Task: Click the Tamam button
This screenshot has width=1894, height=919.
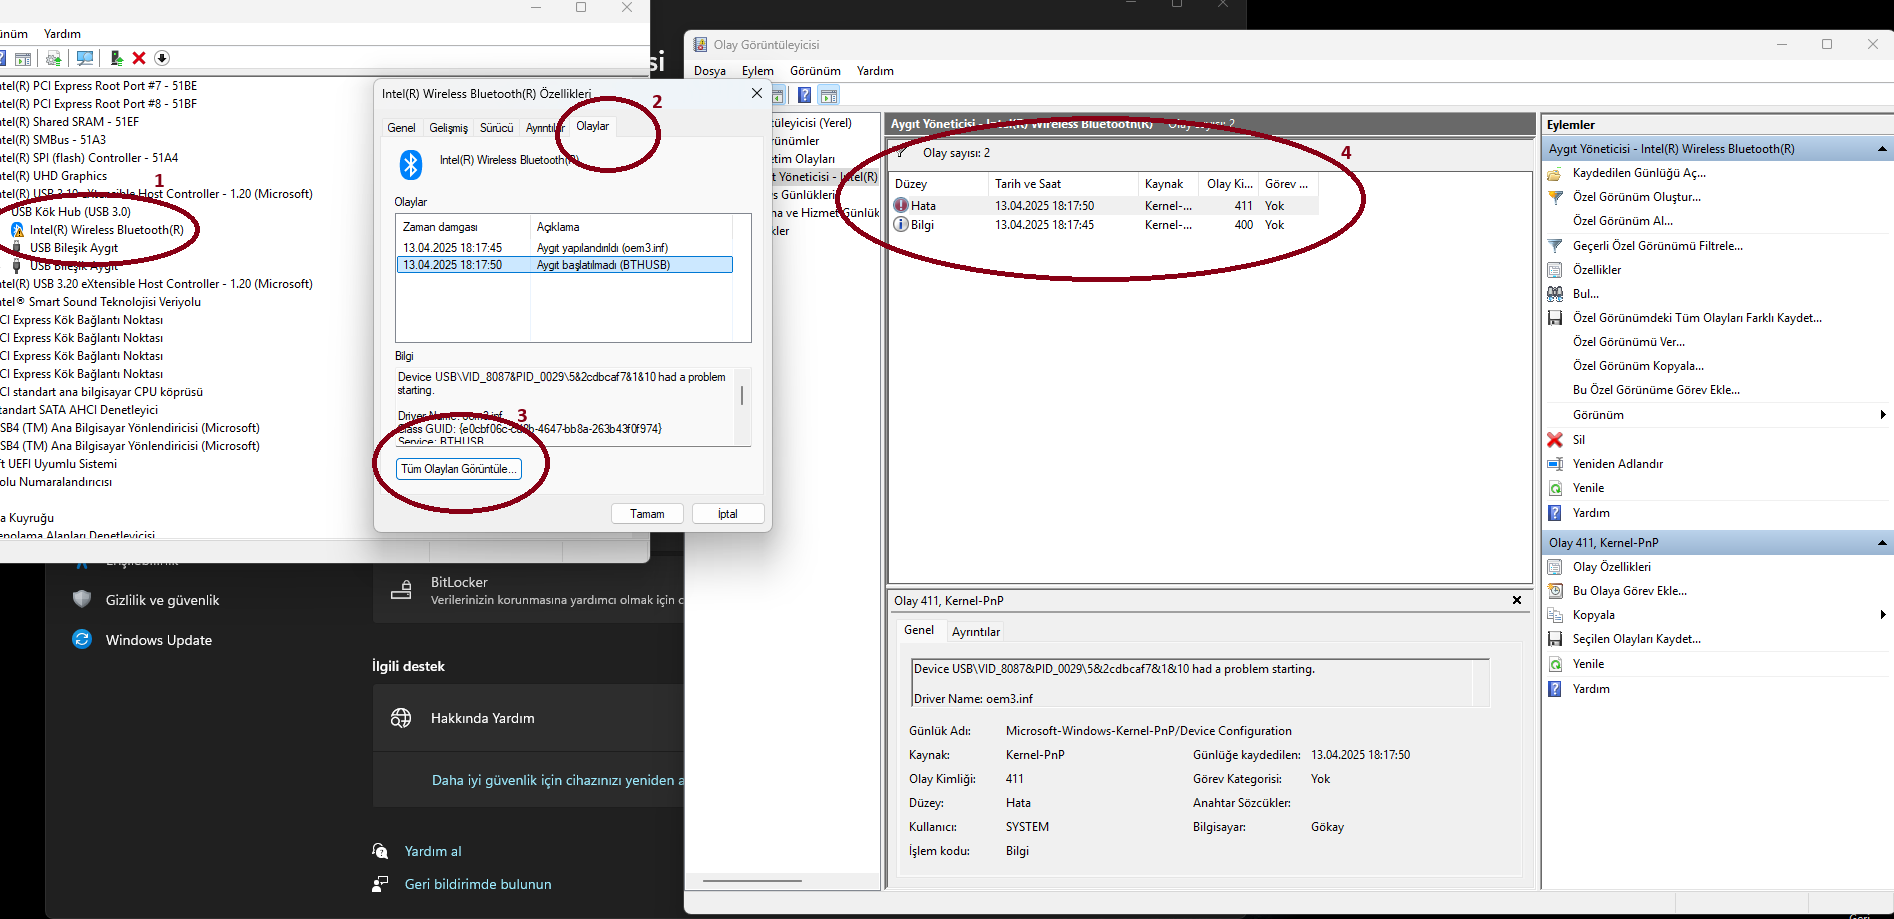Action: click(647, 514)
